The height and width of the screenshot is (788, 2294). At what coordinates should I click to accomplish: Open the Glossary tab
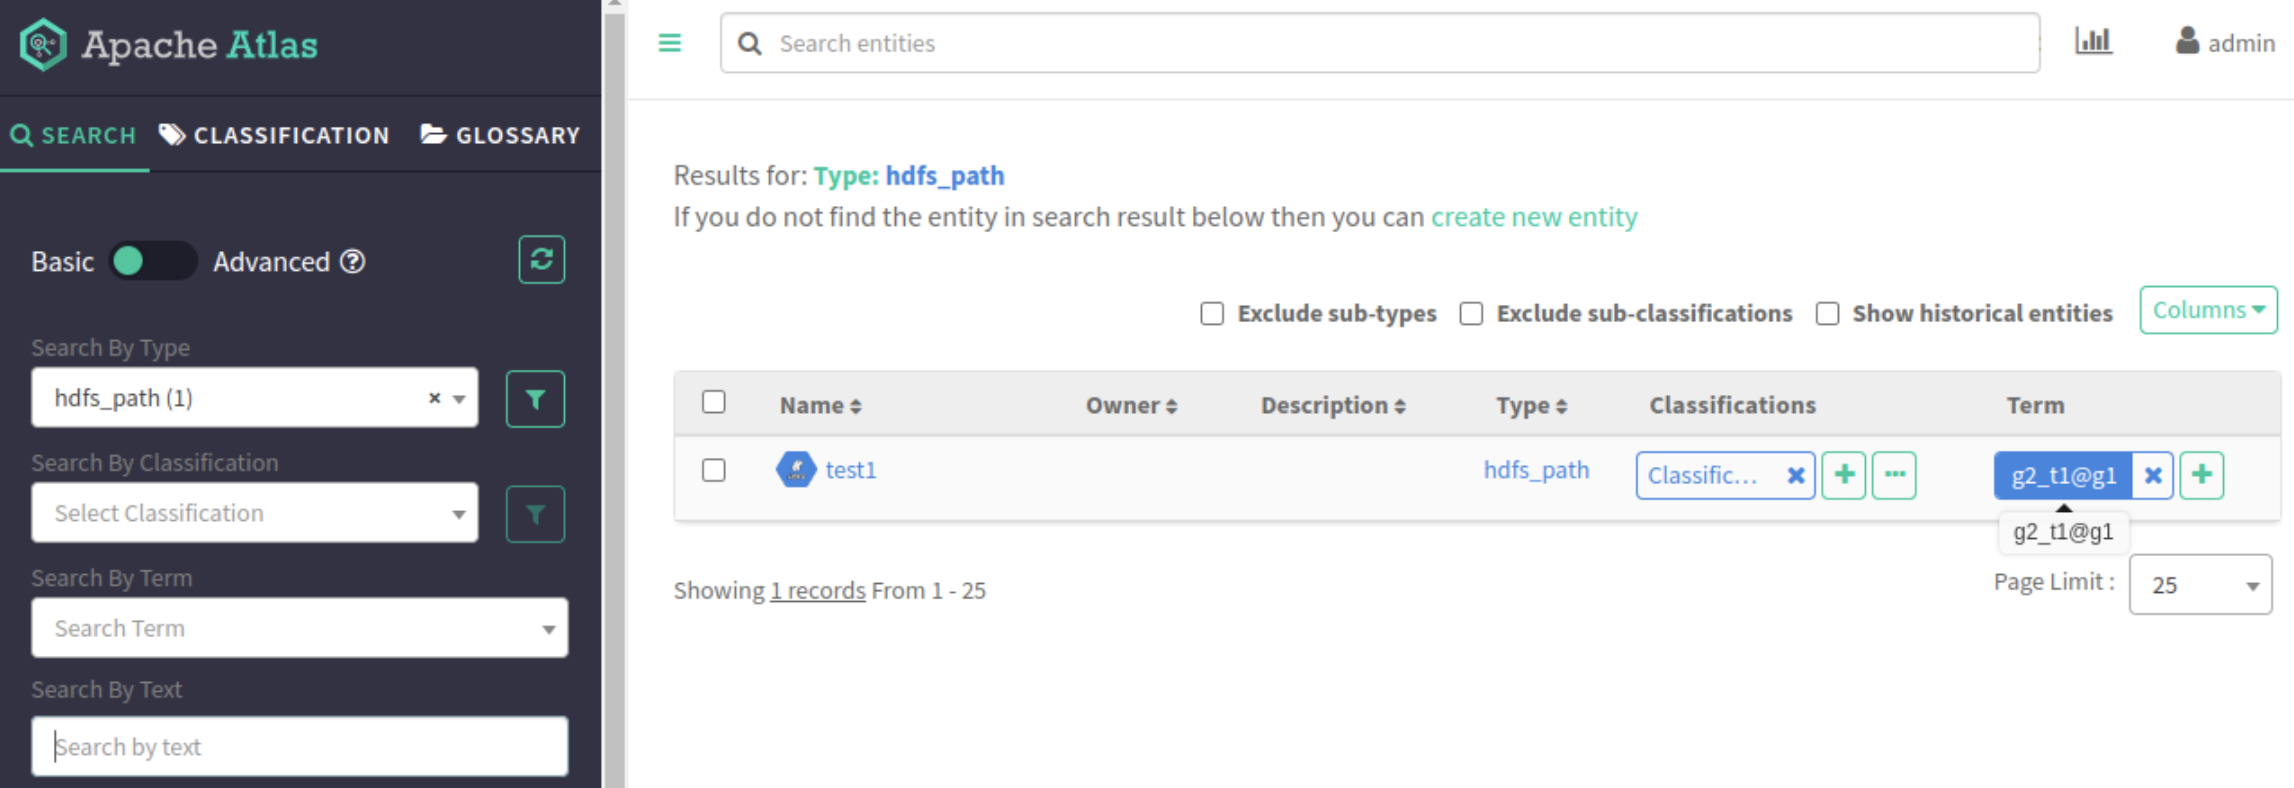(x=500, y=135)
